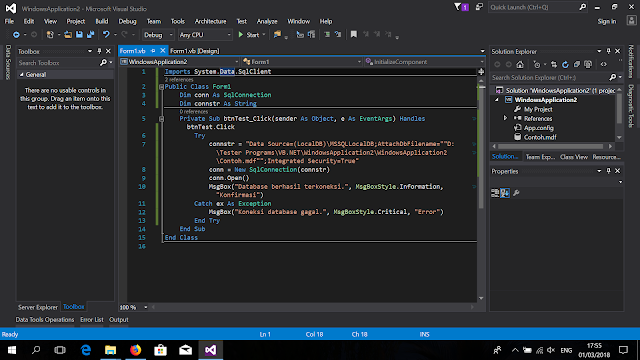Select Contoh.mdf in Solution Explorer
640x360 pixels.
540,137
